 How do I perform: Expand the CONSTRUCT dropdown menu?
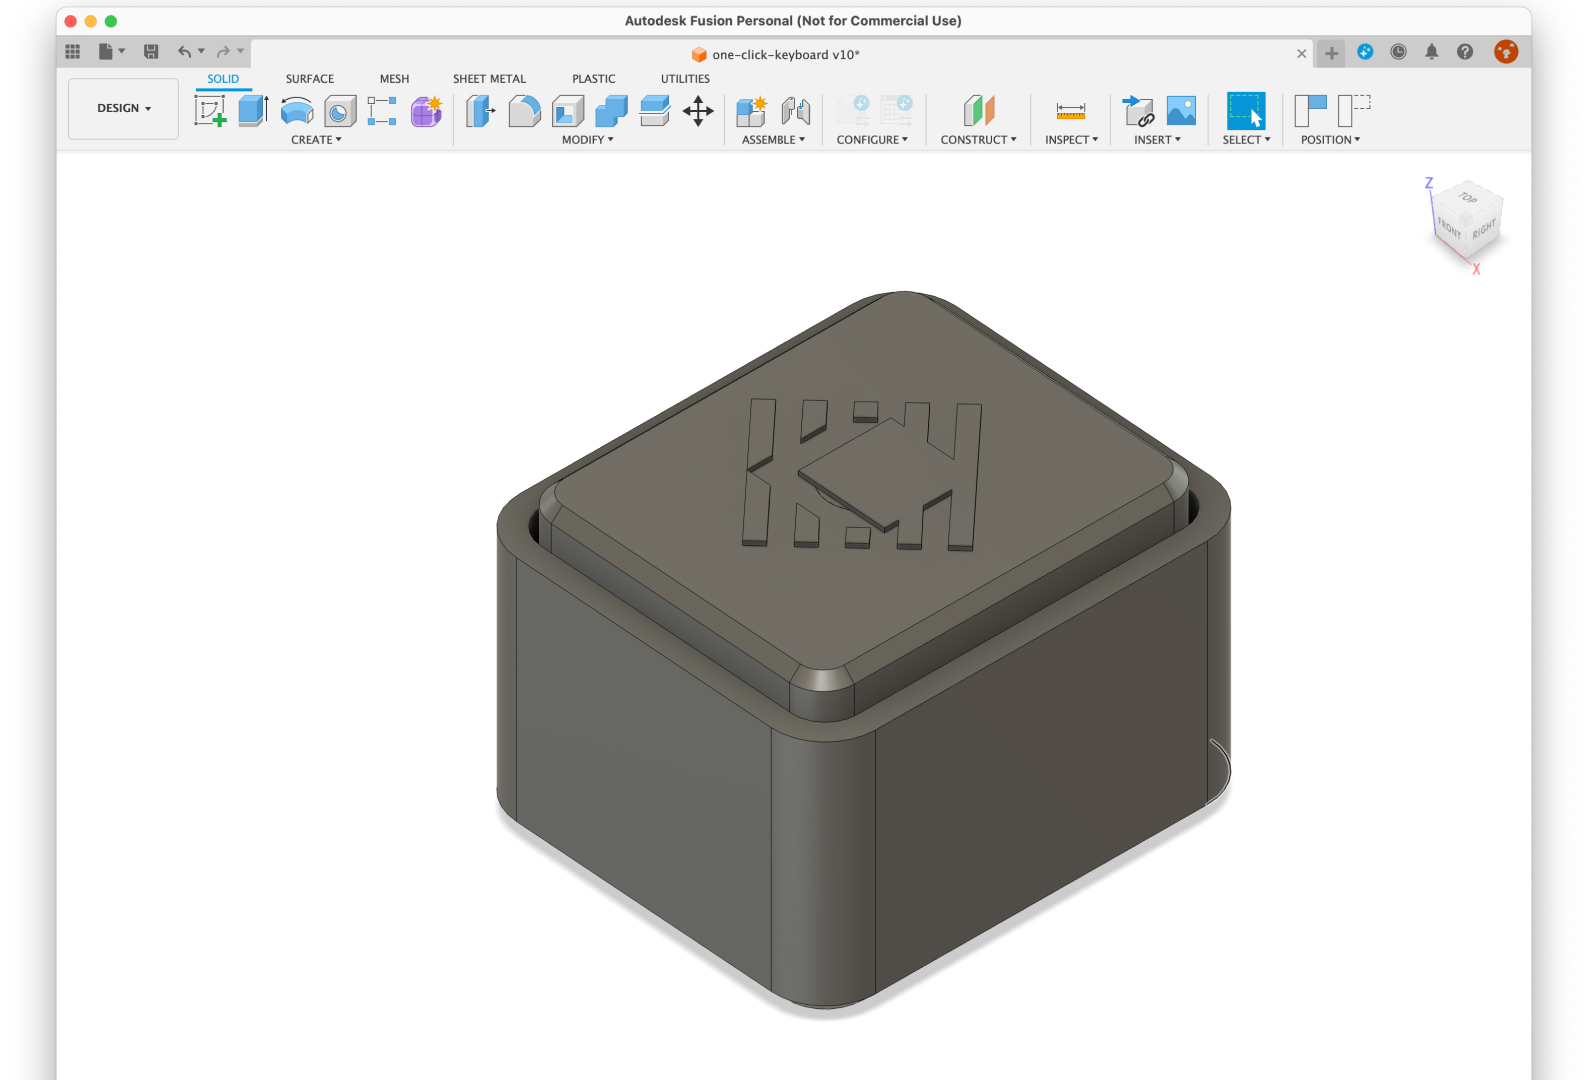[978, 140]
